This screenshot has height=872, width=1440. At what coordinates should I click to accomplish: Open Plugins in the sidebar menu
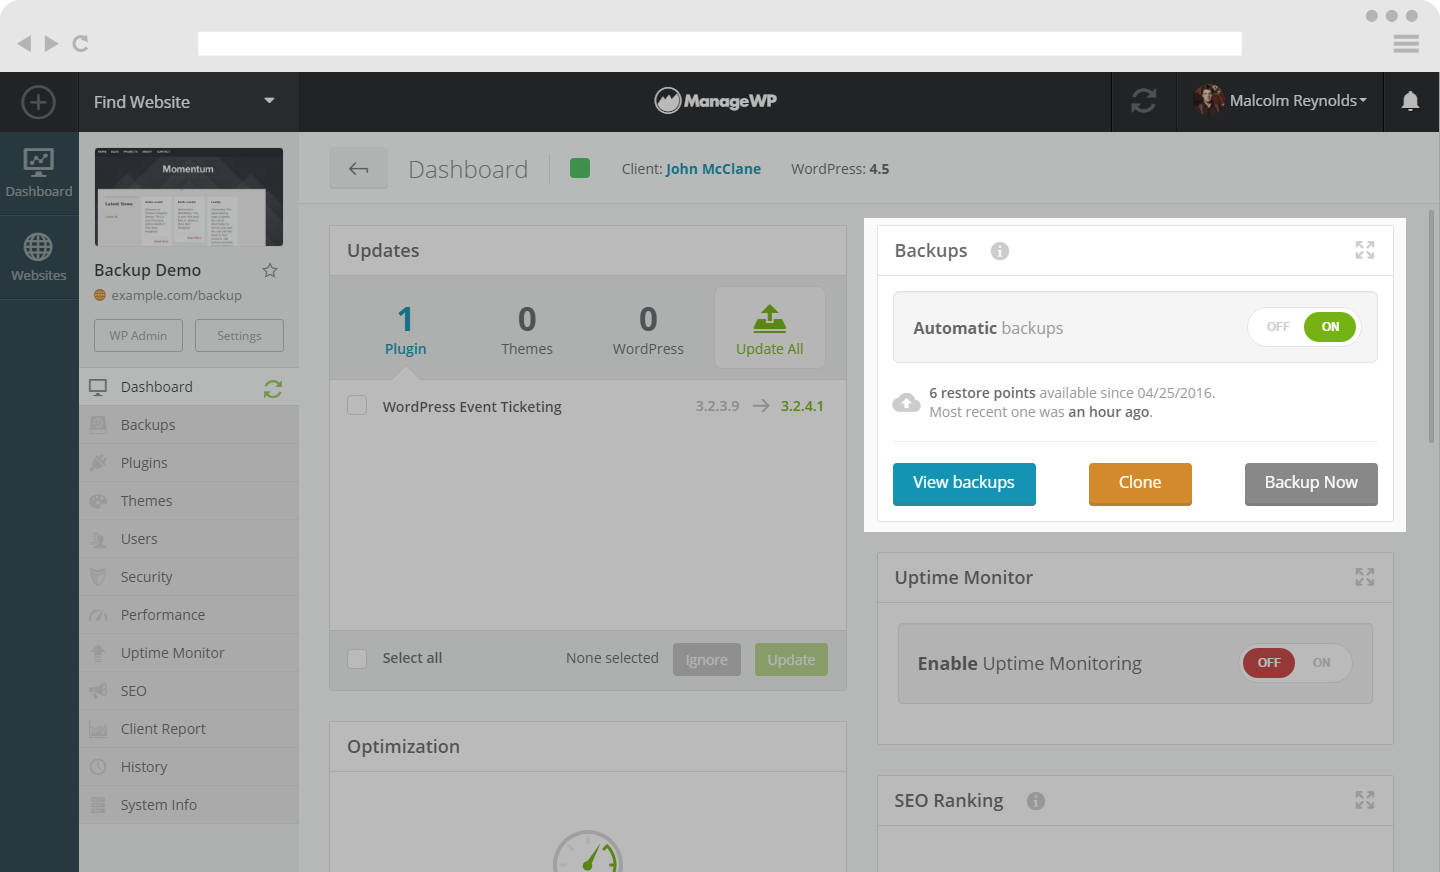[189, 463]
